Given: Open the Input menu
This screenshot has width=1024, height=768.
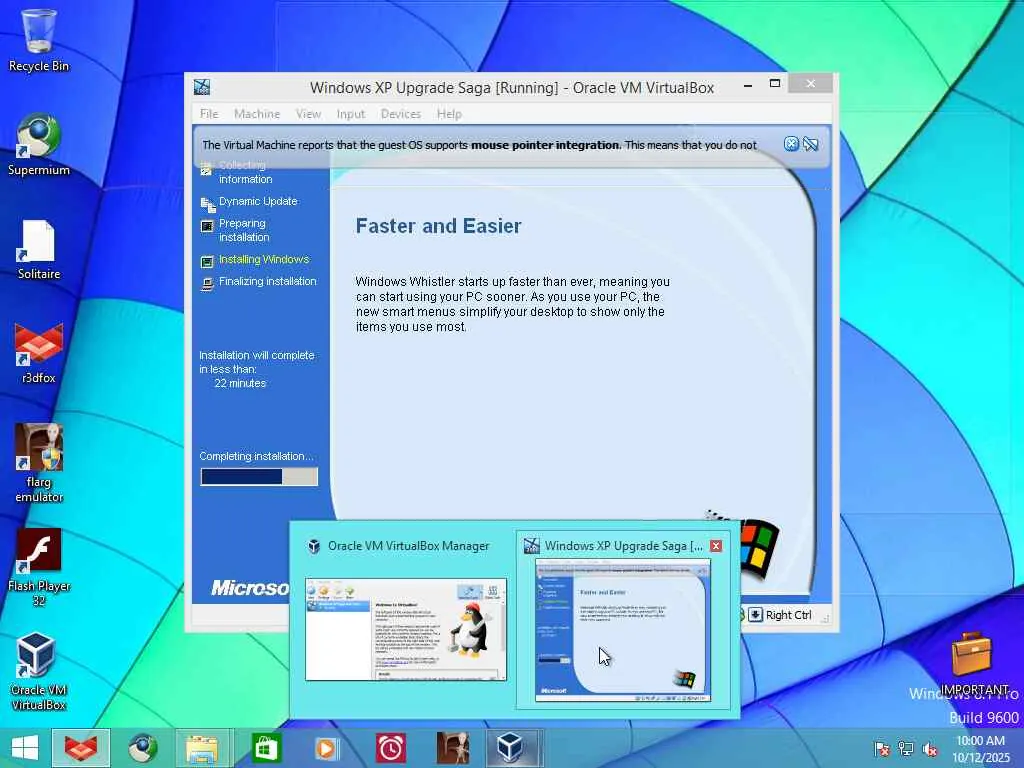Looking at the screenshot, I should click(351, 114).
